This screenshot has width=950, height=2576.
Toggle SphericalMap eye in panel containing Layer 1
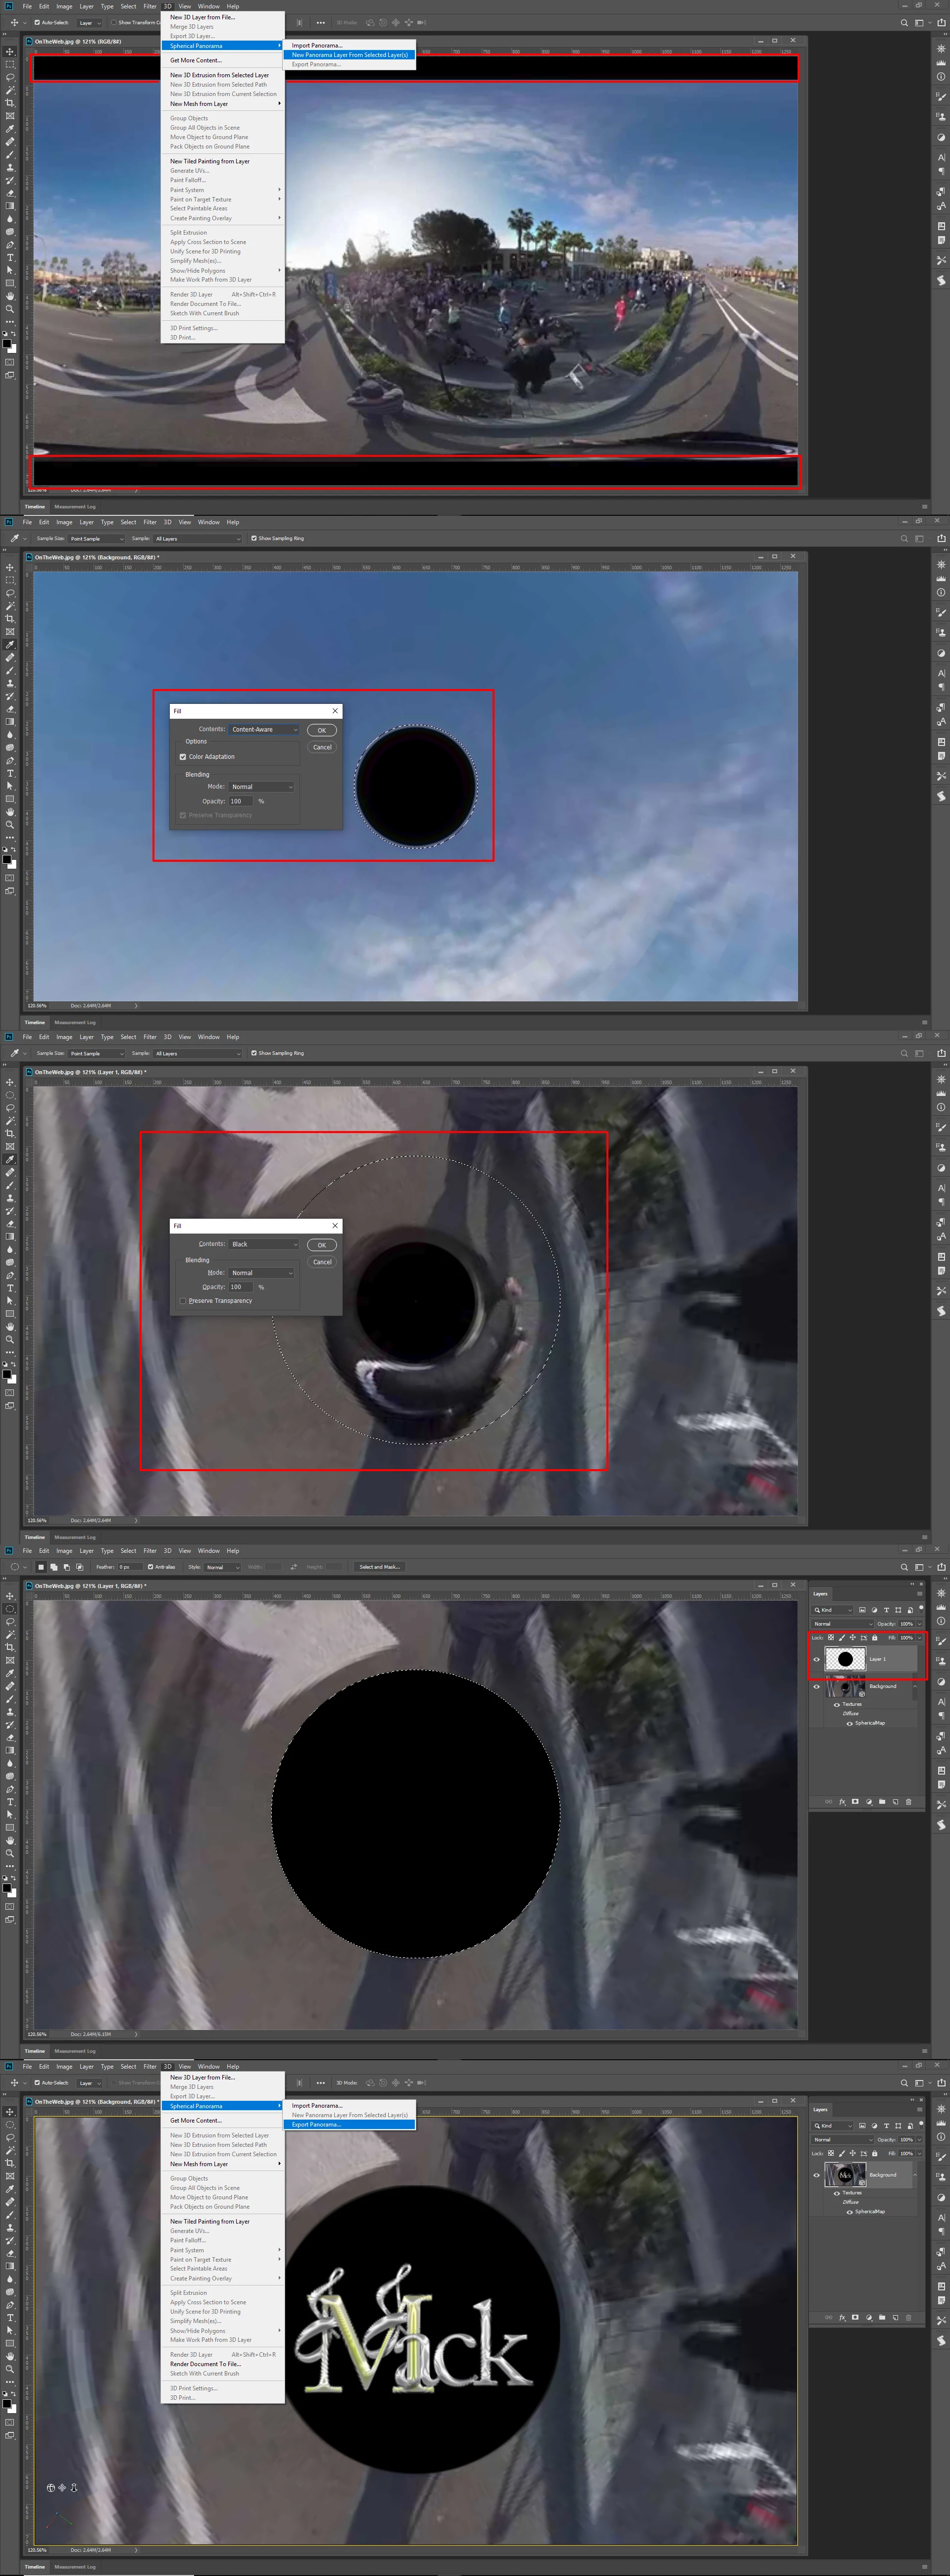pyautogui.click(x=850, y=1724)
